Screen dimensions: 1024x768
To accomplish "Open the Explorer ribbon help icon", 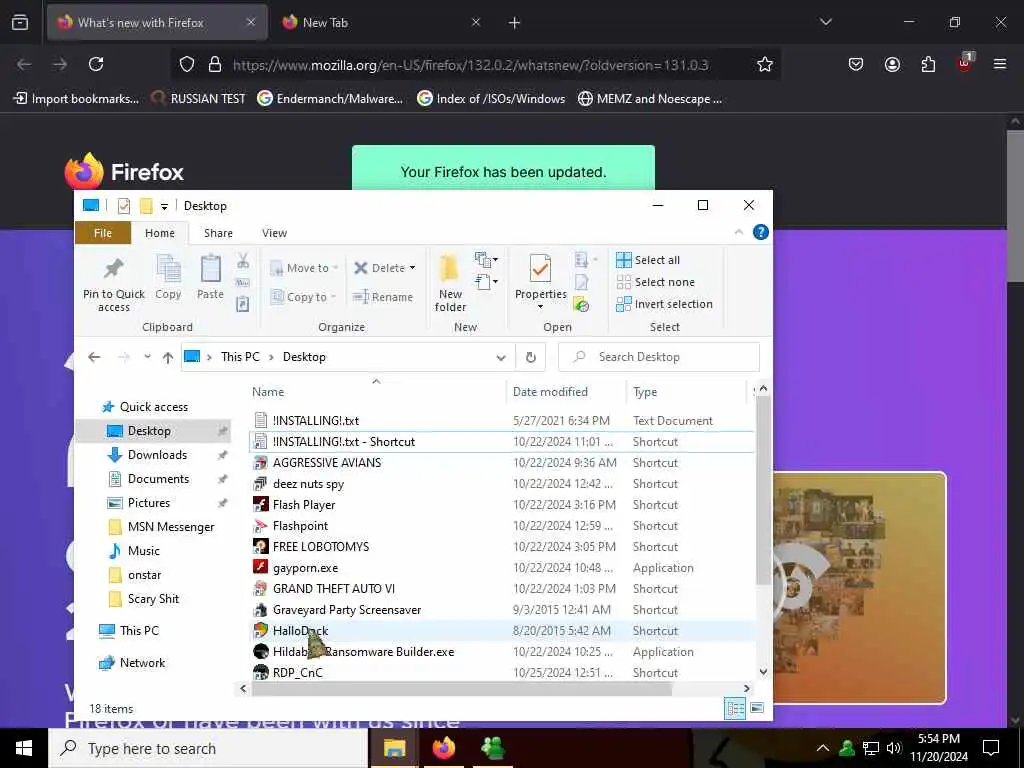I will (x=761, y=232).
